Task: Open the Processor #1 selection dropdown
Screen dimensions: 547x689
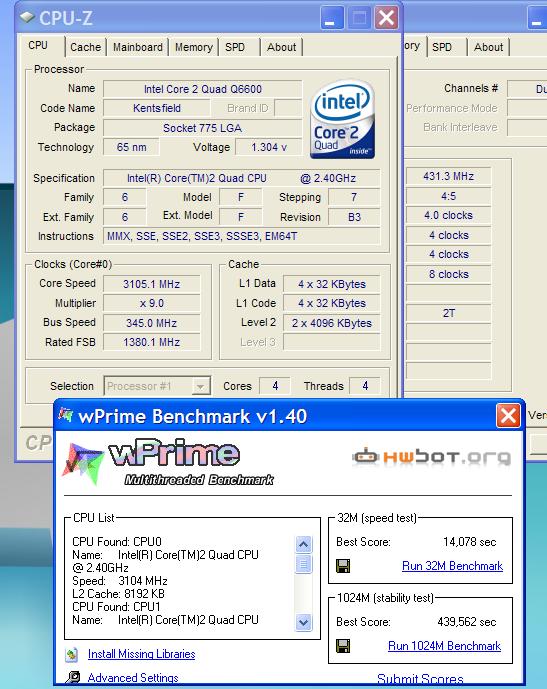Action: click(200, 386)
